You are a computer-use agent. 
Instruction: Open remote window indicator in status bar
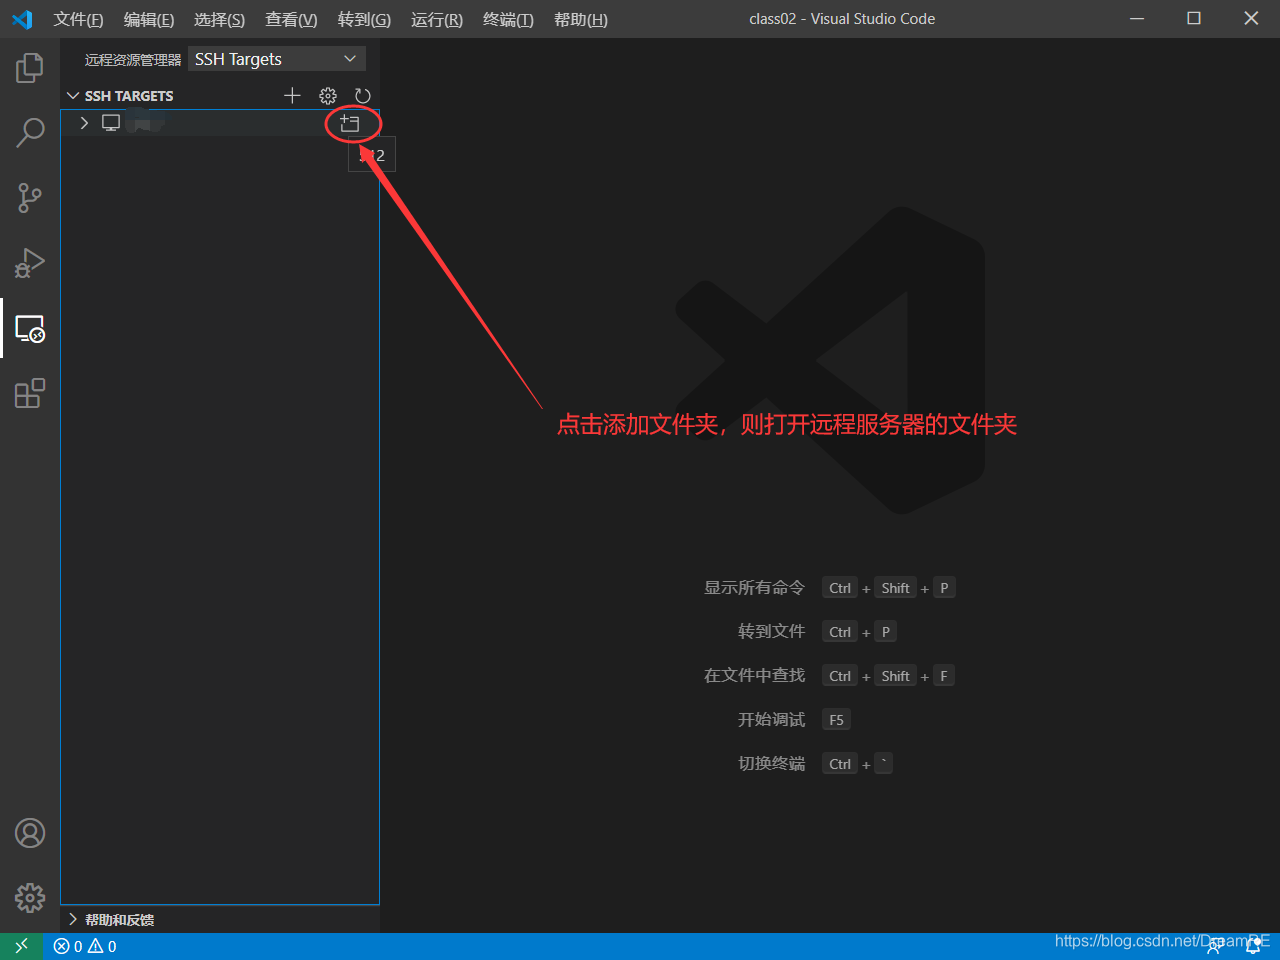pyautogui.click(x=21, y=946)
